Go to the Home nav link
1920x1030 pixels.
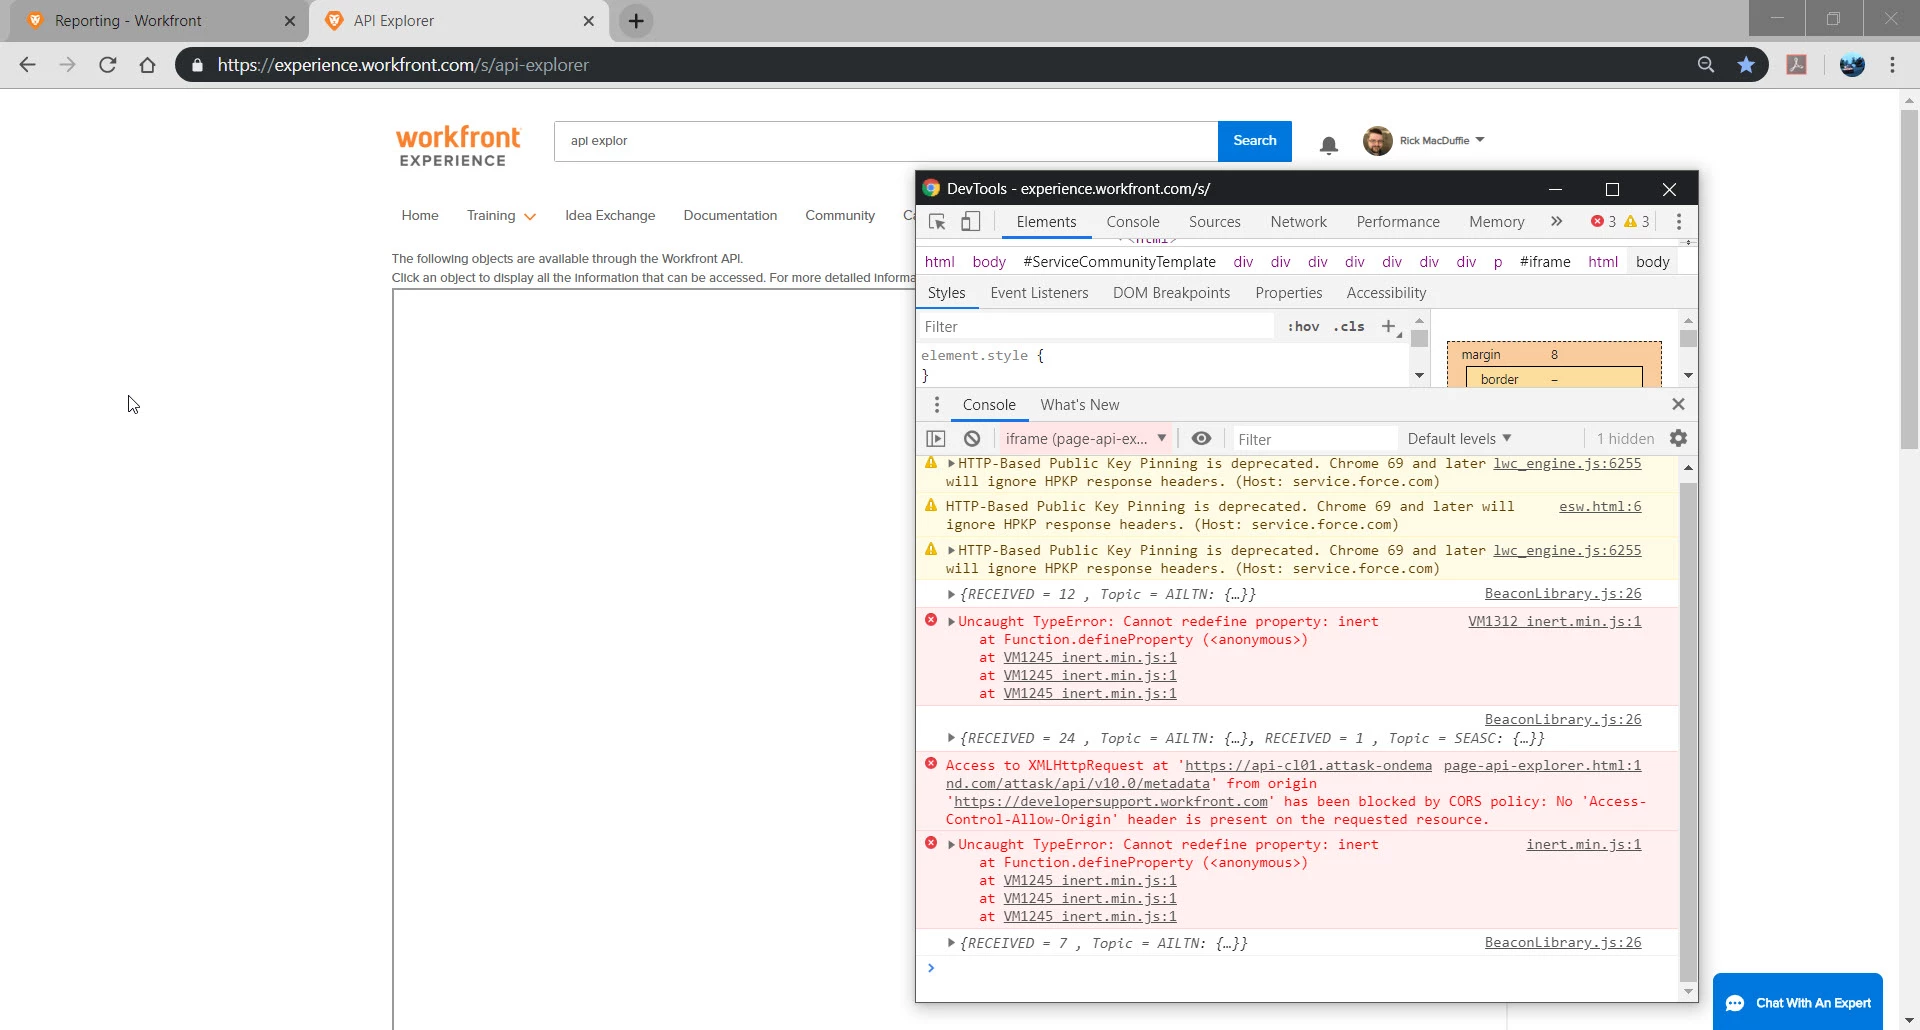[x=420, y=216]
